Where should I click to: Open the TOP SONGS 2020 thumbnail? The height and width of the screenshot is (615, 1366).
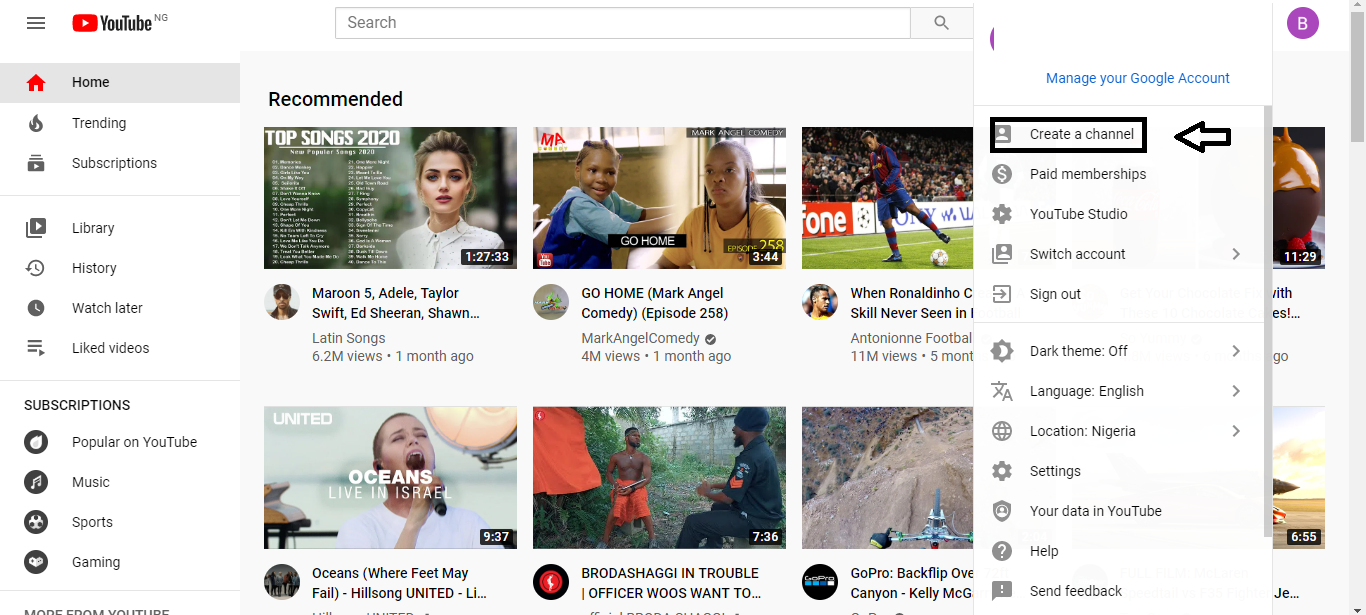pos(390,198)
